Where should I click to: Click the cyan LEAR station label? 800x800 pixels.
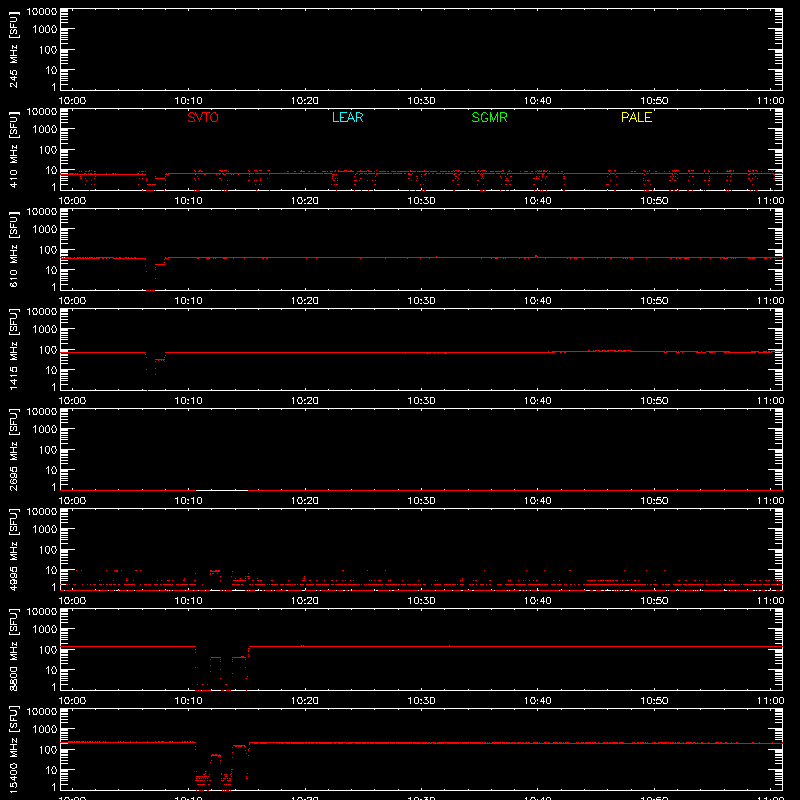click(347, 117)
